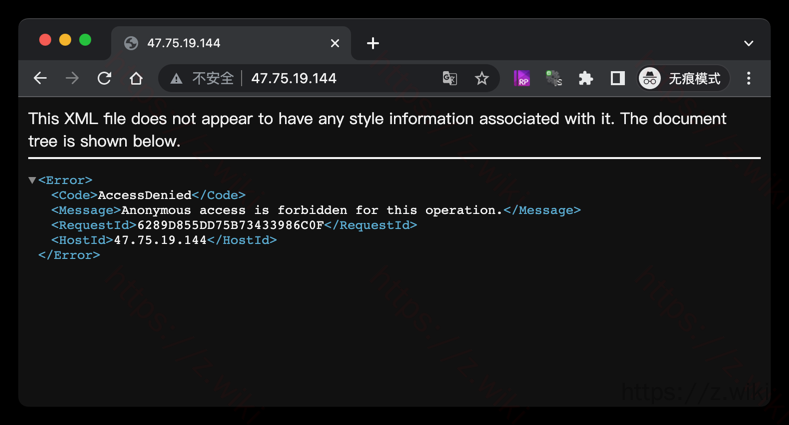Bookmark this page with the star icon

[482, 78]
